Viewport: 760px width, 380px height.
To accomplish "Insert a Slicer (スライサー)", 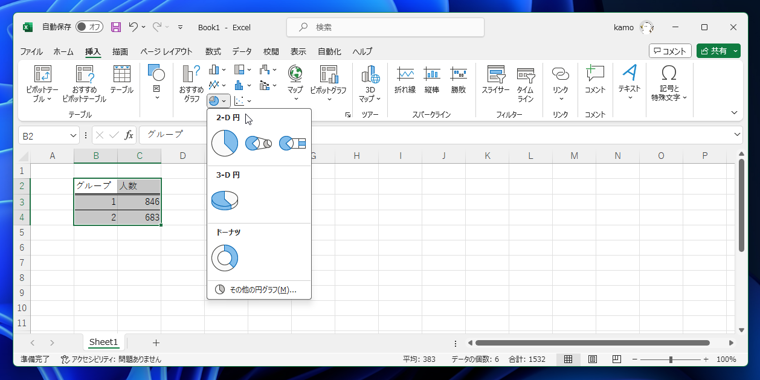I will (495, 80).
